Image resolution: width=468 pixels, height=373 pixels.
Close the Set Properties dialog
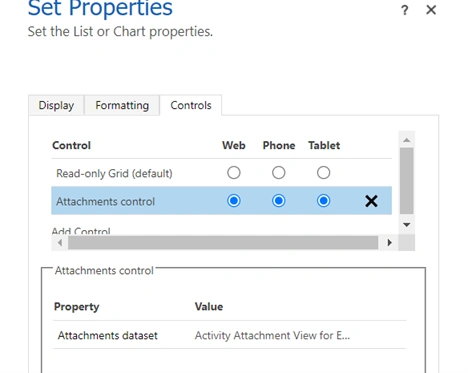click(431, 10)
